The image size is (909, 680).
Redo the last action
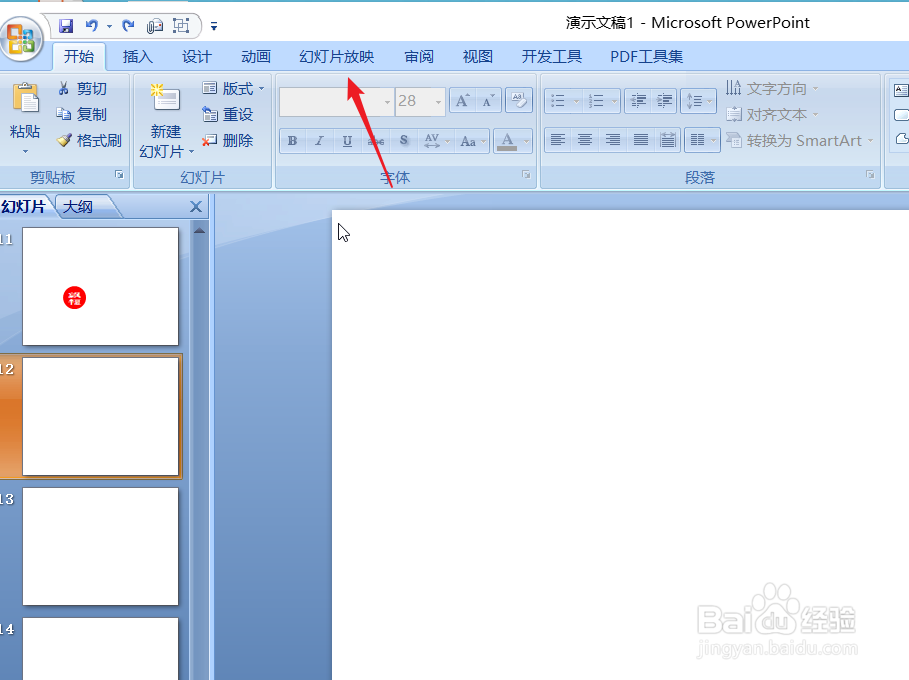[128, 26]
